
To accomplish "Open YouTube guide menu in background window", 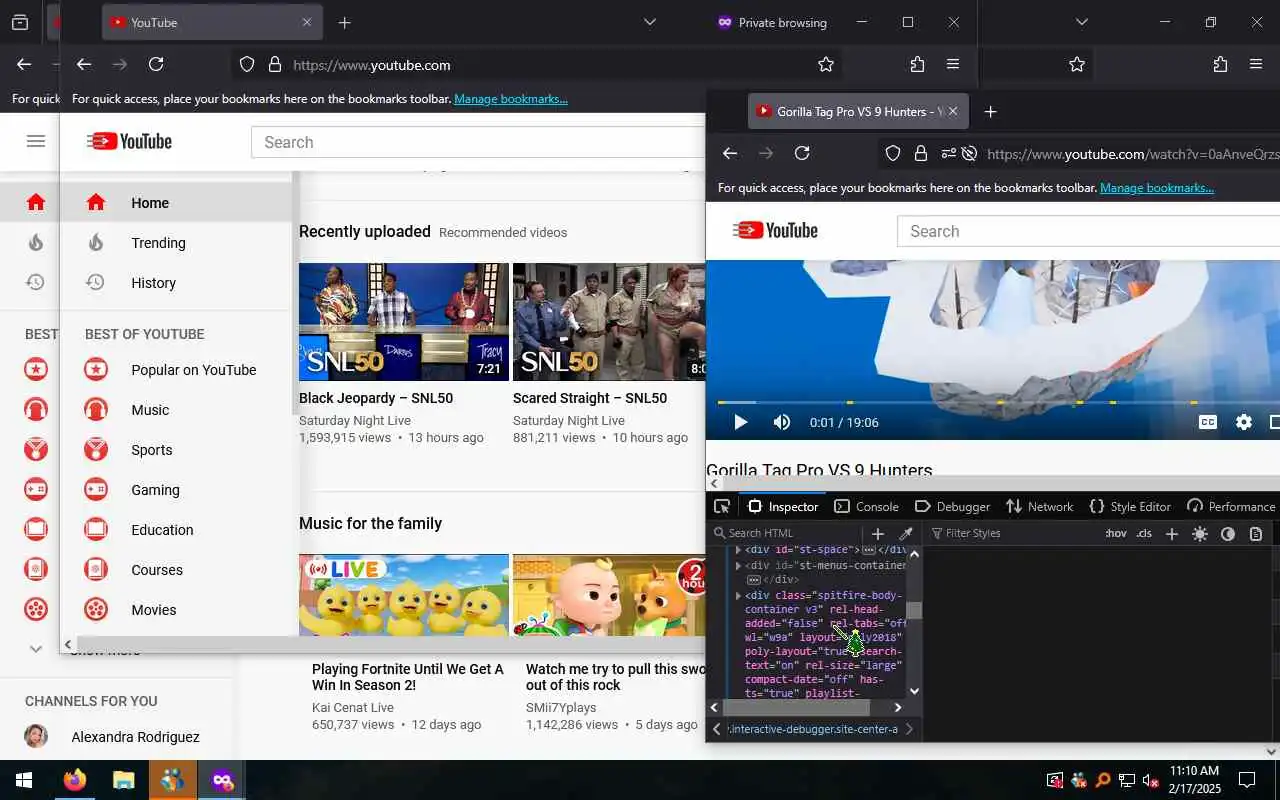I will [36, 141].
